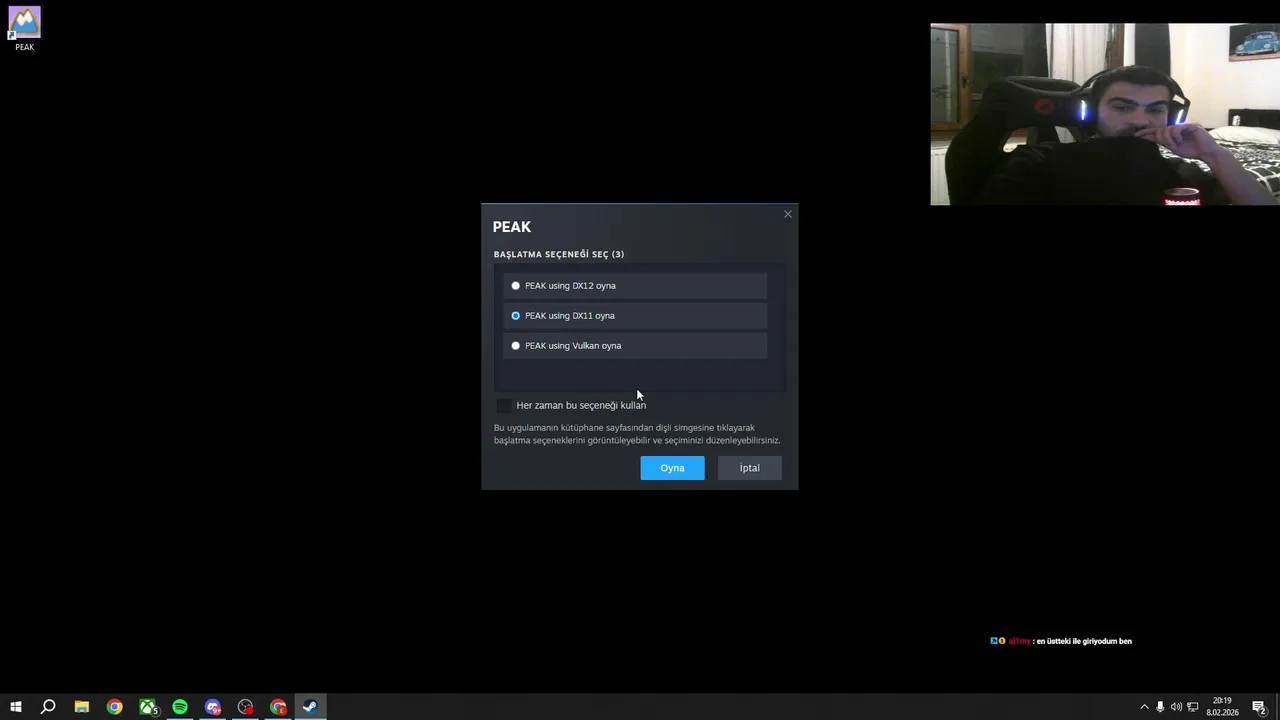Enable Her zaman bu seçeneği kullan checkbox
The height and width of the screenshot is (720, 1280).
[x=503, y=405]
